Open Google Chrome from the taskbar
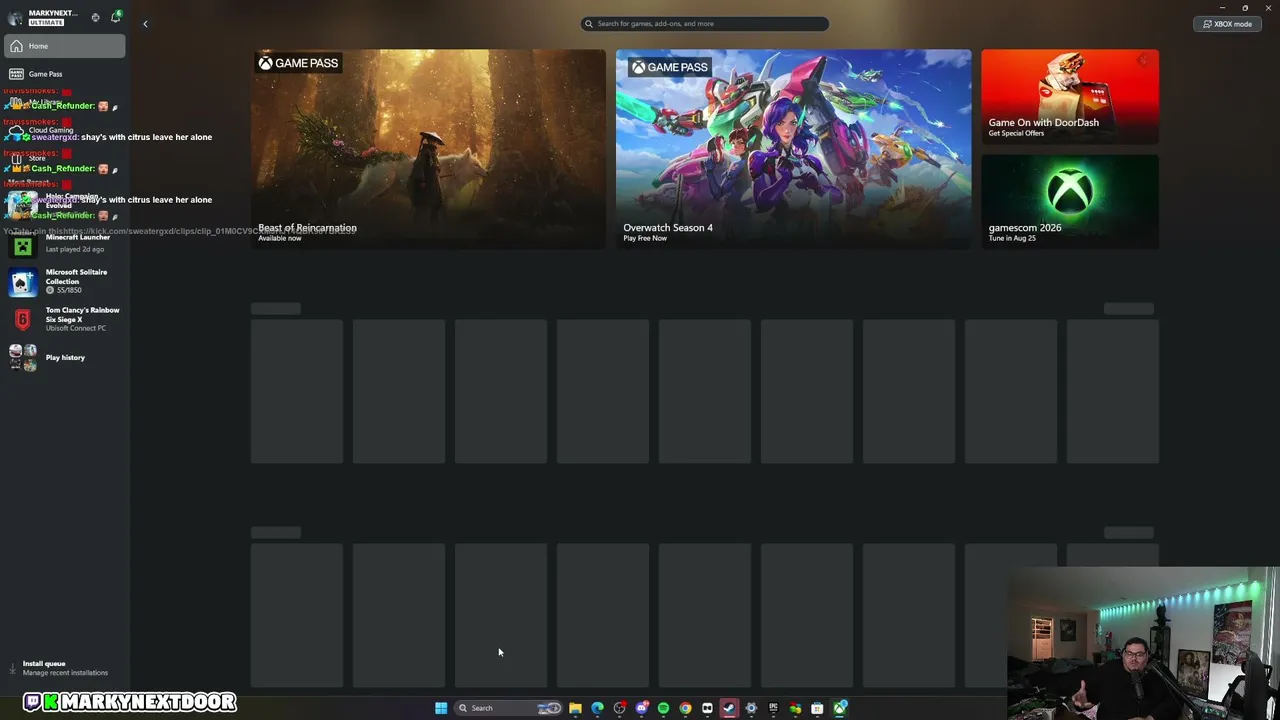This screenshot has width=1280, height=720. coord(685,708)
